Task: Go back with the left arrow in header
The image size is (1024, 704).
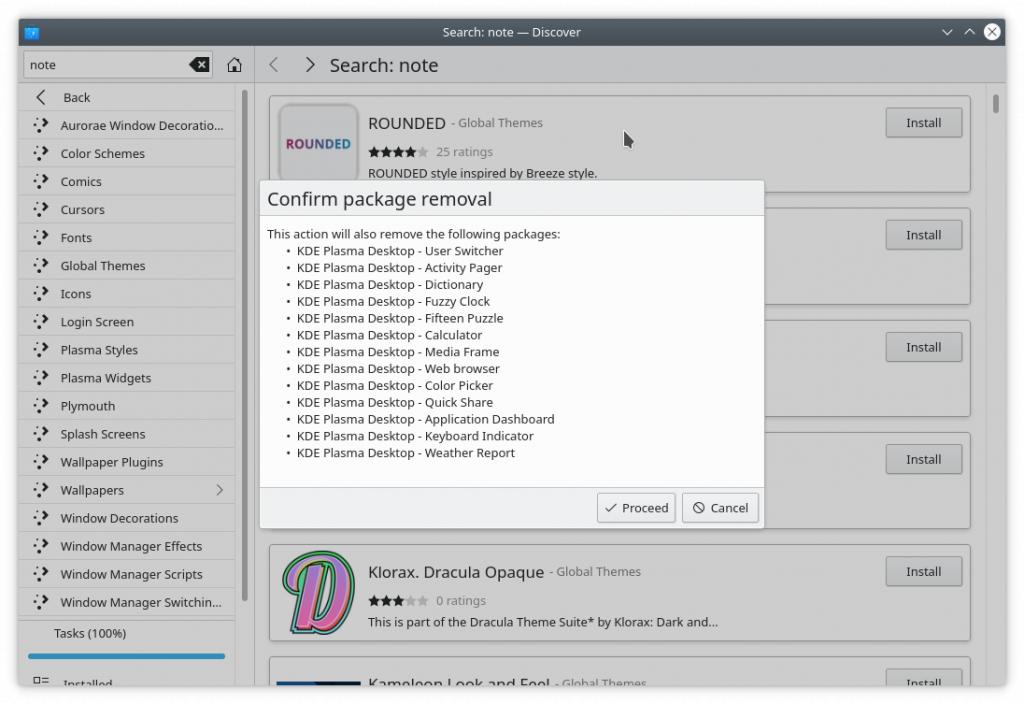Action: point(274,65)
